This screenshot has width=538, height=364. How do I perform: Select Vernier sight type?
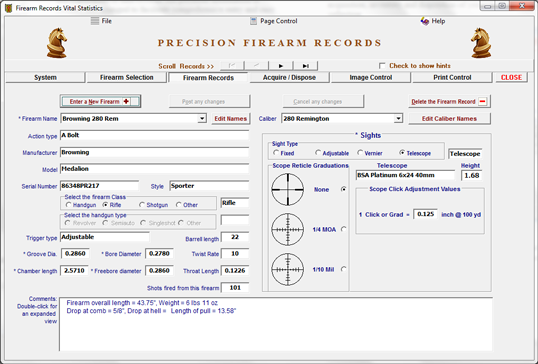pyautogui.click(x=360, y=153)
